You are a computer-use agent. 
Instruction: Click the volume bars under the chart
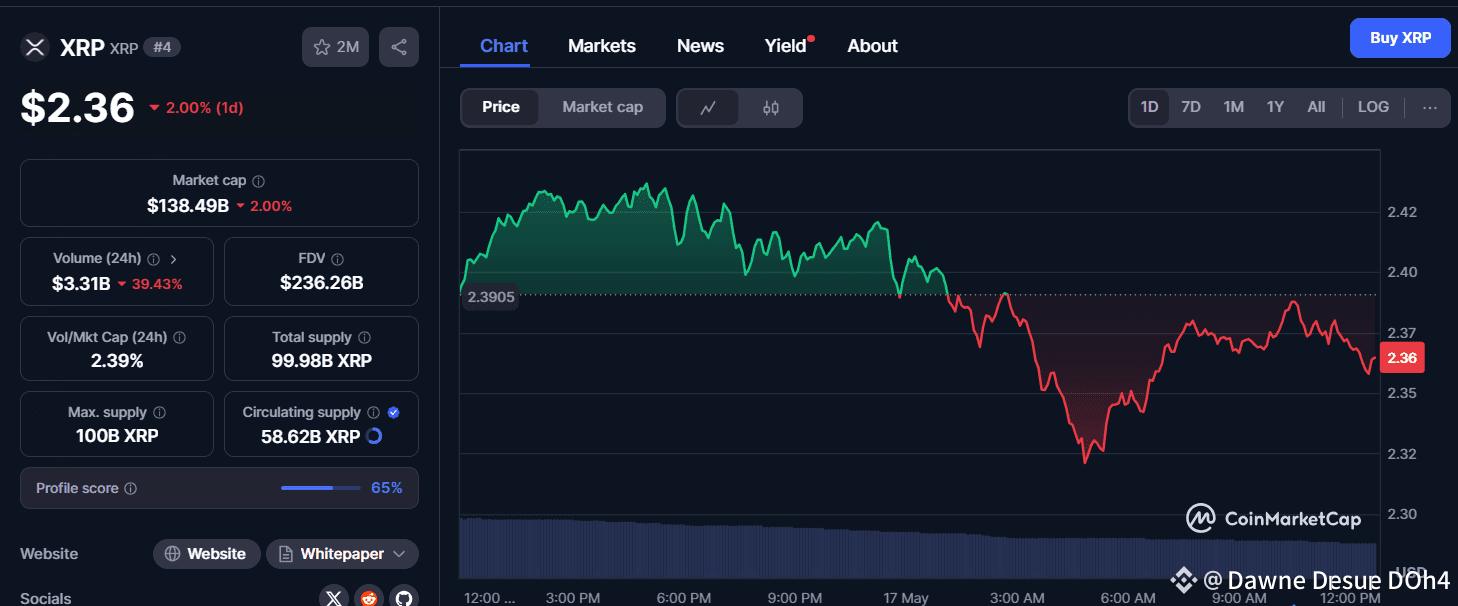tap(918, 547)
